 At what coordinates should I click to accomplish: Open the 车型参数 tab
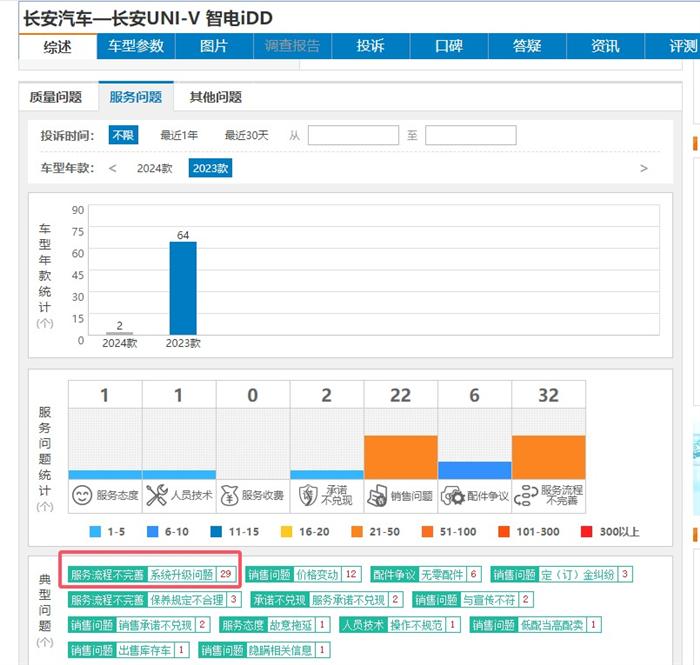click(x=136, y=46)
